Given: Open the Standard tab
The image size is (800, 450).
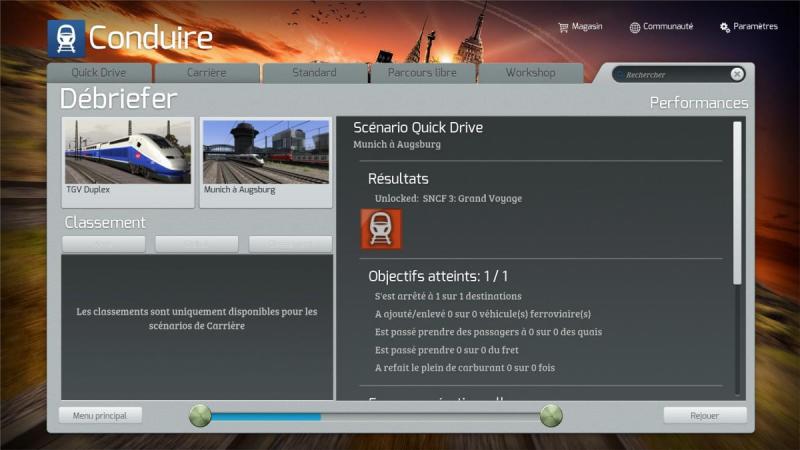Looking at the screenshot, I should click(x=314, y=72).
